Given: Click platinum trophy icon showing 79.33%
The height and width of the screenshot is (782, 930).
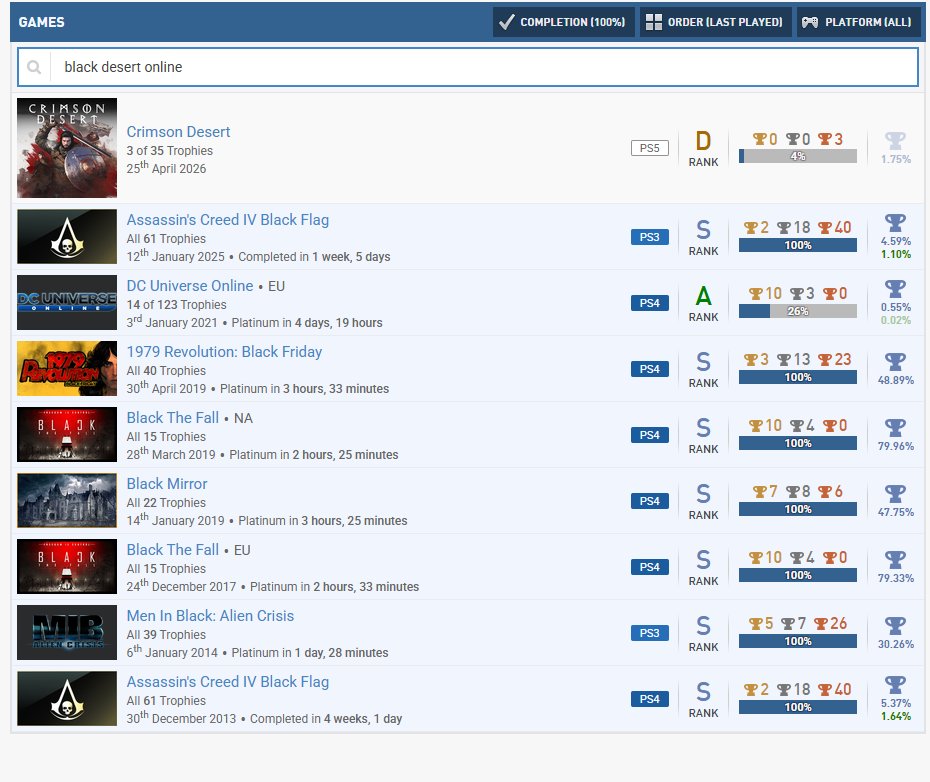Looking at the screenshot, I should pos(895,560).
